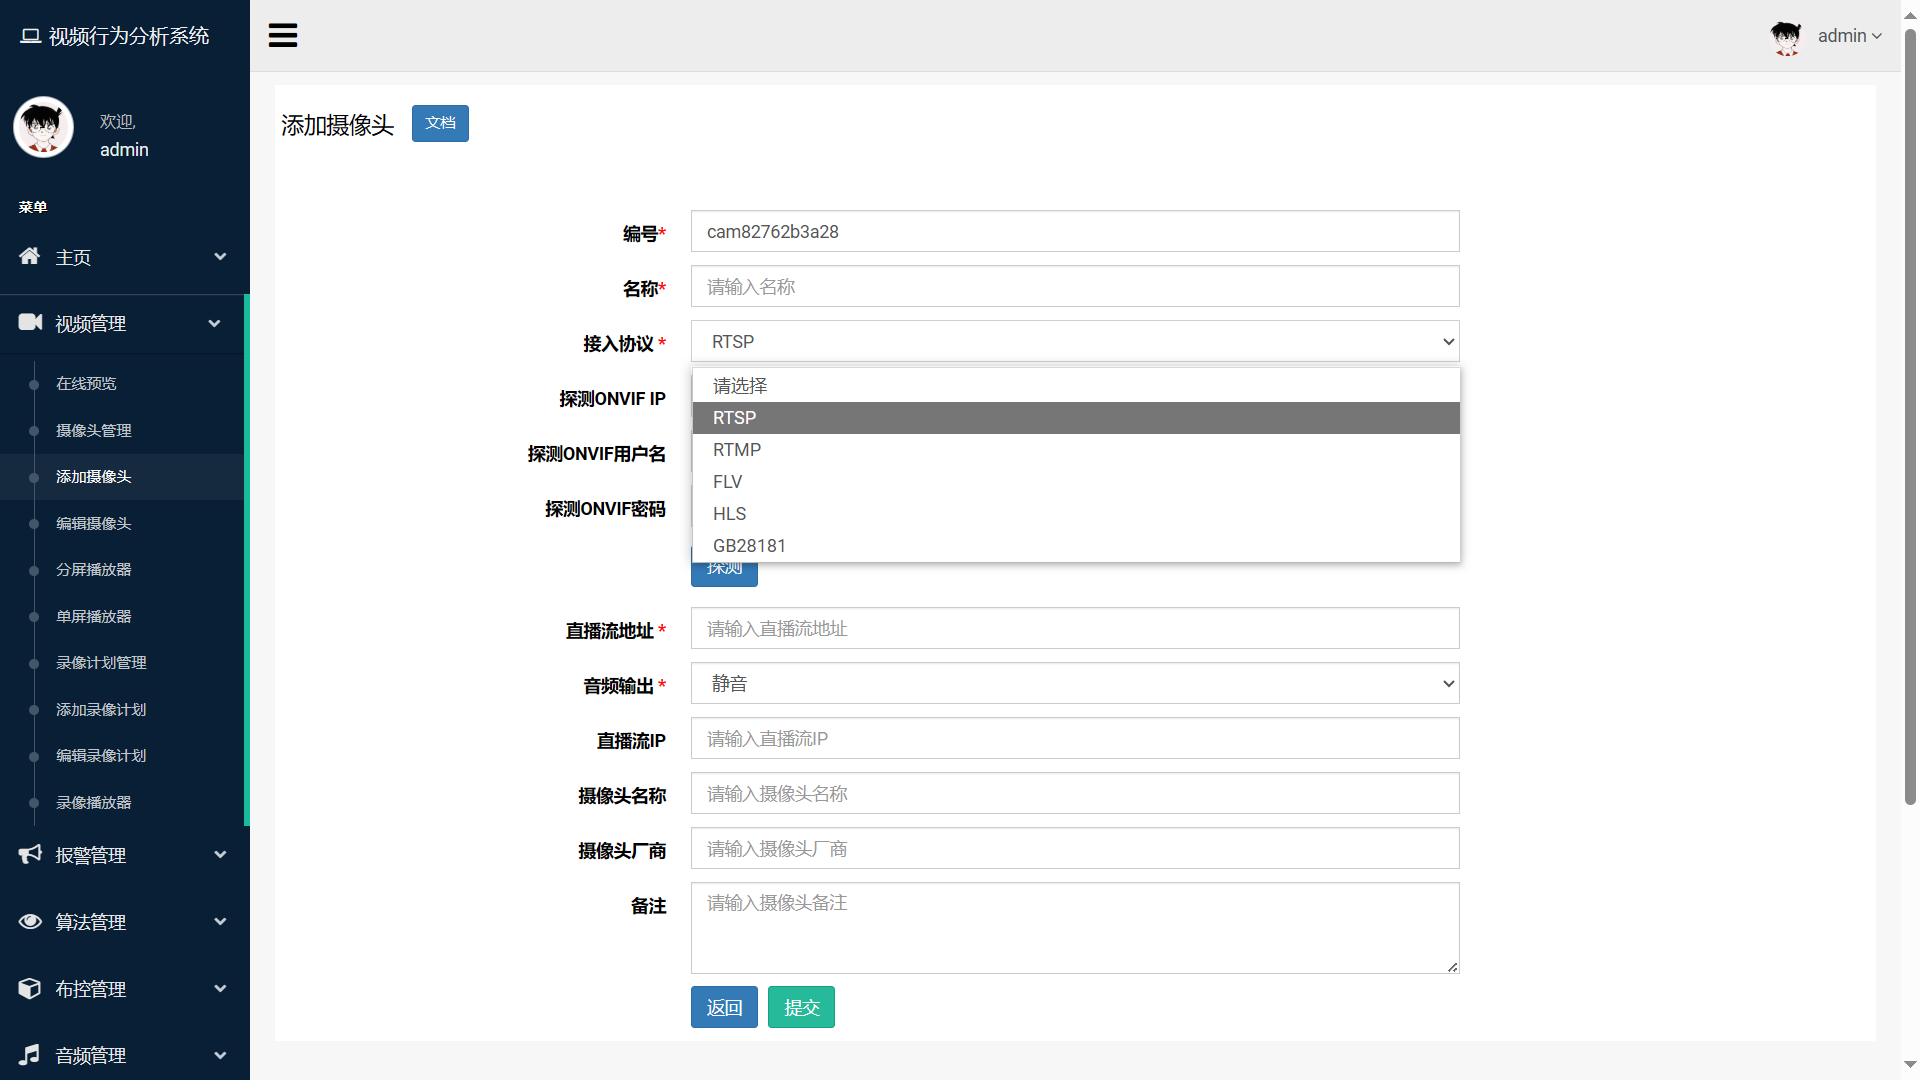This screenshot has width=1920, height=1080.
Task: Open 在线预览 in sidebar
Action: coord(86,383)
